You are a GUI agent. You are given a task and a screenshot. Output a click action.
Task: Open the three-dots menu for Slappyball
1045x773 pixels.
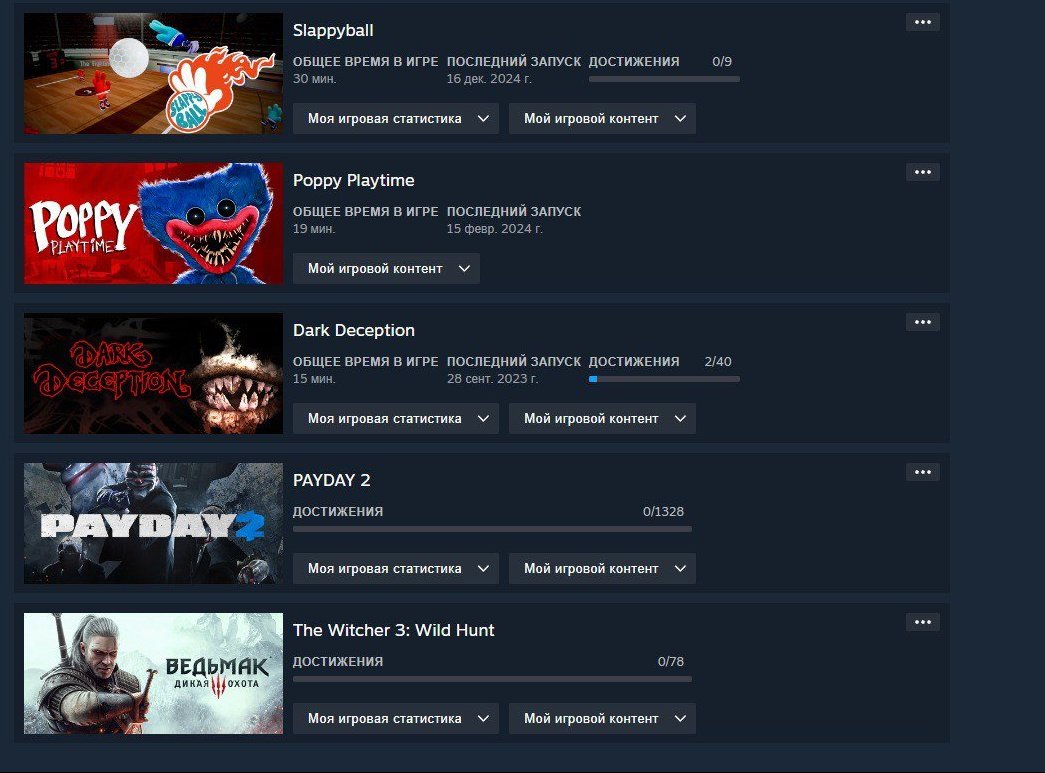(922, 22)
